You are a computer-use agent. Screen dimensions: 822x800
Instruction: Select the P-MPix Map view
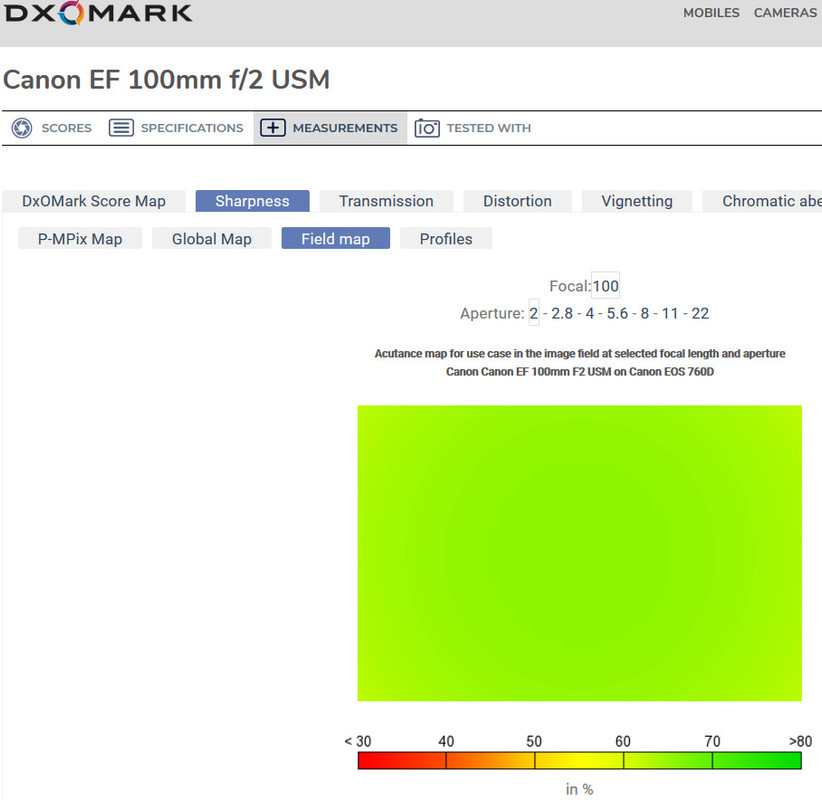point(80,239)
